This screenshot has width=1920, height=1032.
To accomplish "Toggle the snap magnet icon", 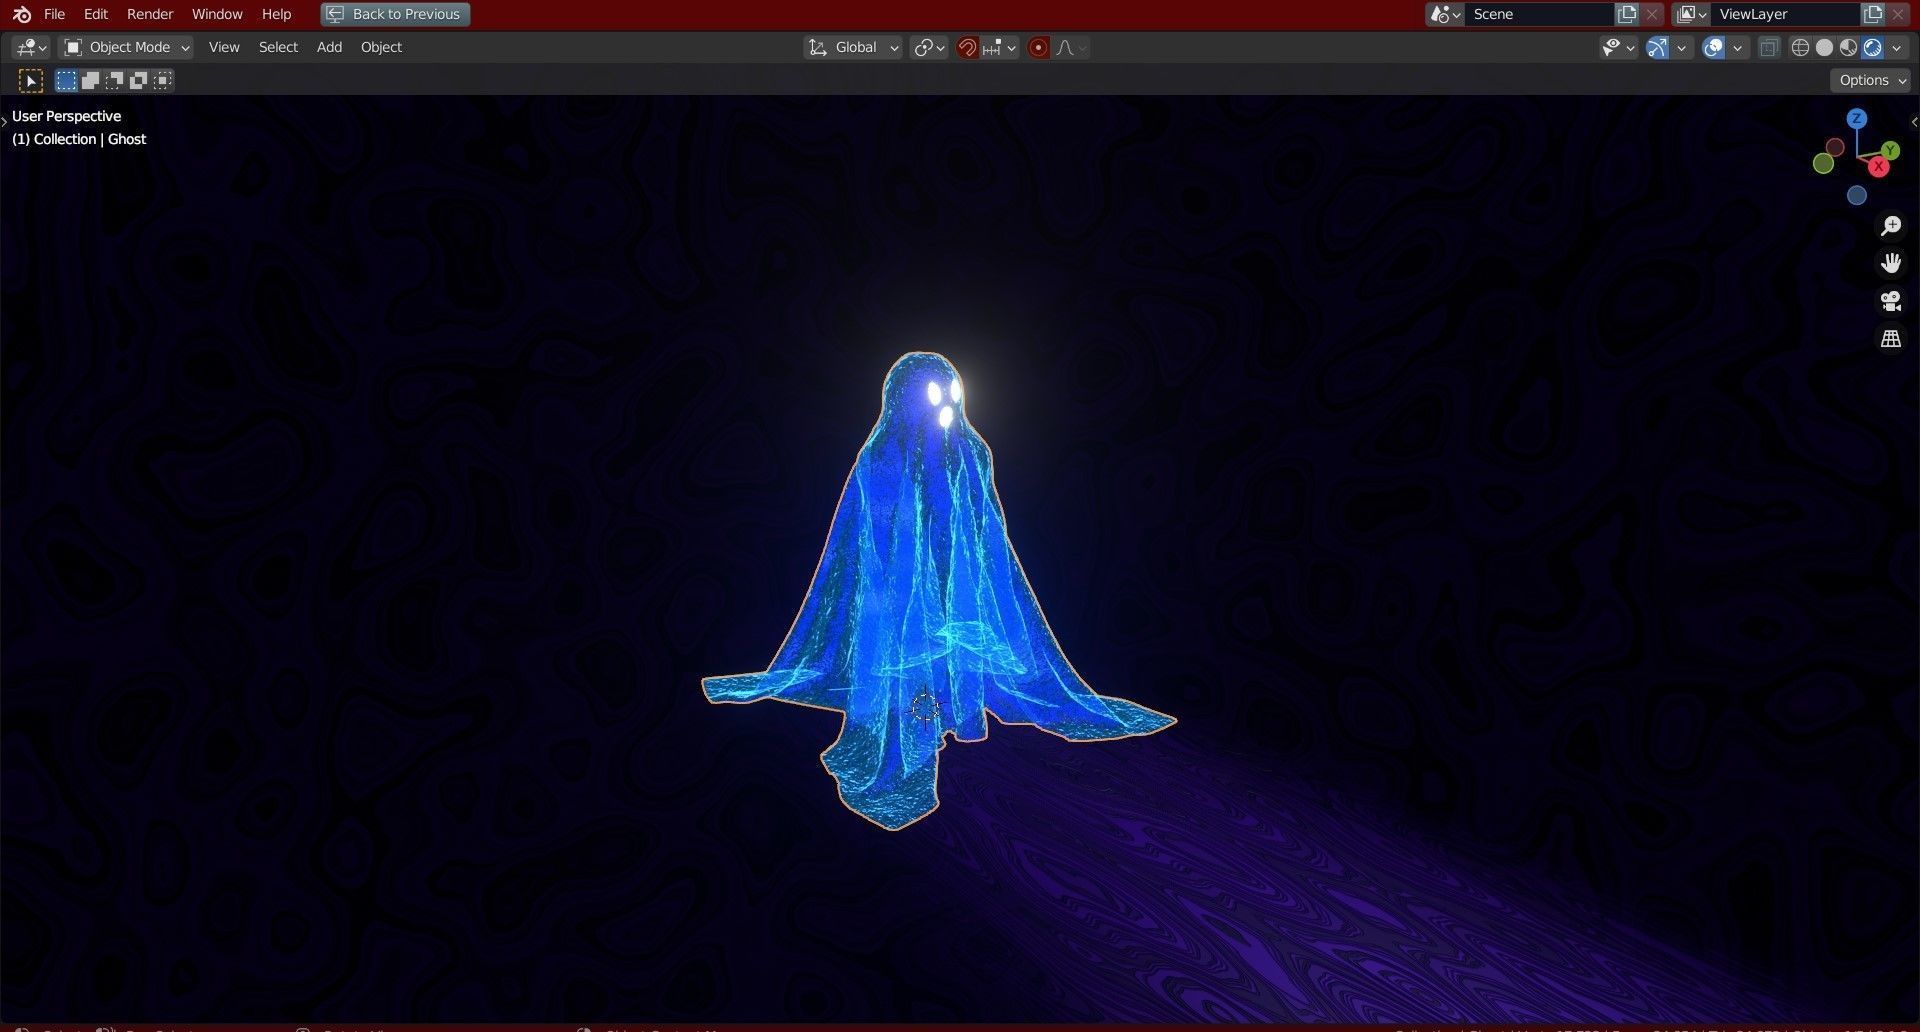I will 967,47.
